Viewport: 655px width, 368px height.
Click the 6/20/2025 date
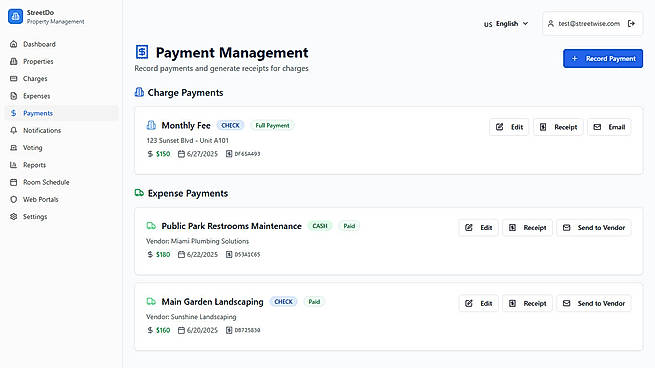(x=202, y=330)
